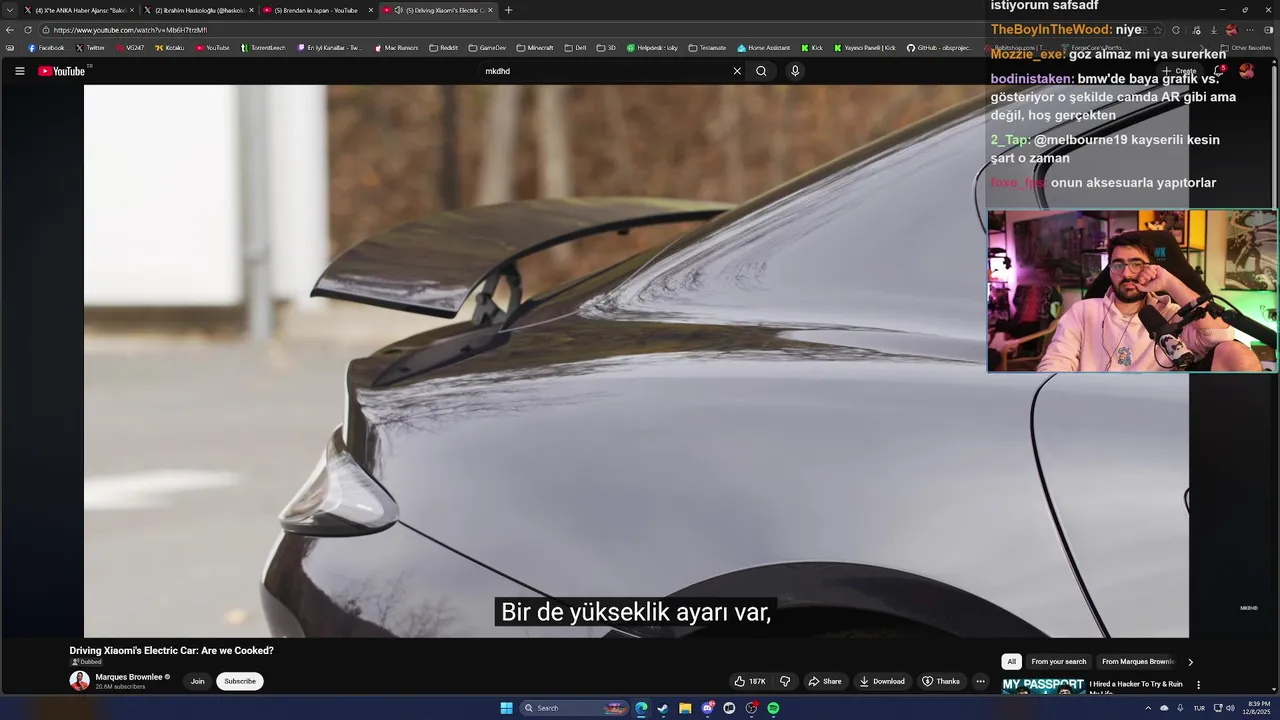
Task: Dislike the Xiaomi video
Action: pyautogui.click(x=785, y=681)
